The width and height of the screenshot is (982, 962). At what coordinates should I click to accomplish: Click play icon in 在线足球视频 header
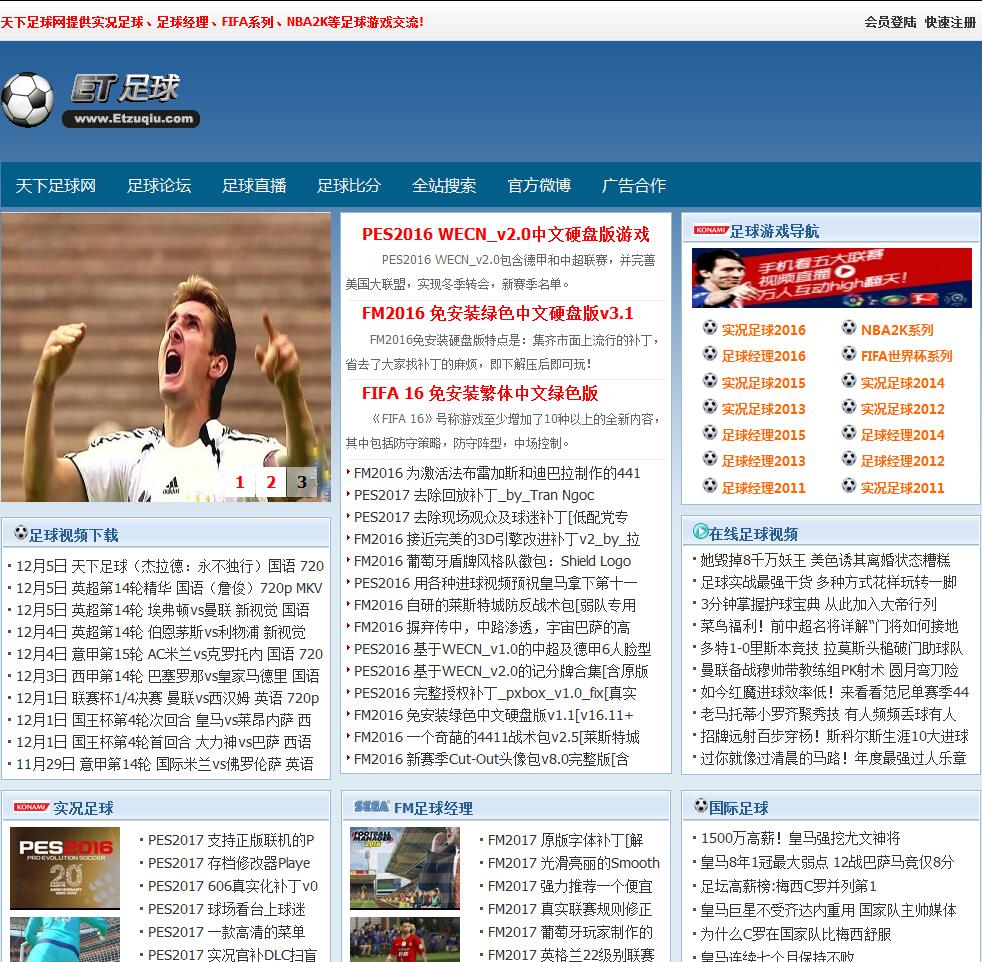pos(700,532)
